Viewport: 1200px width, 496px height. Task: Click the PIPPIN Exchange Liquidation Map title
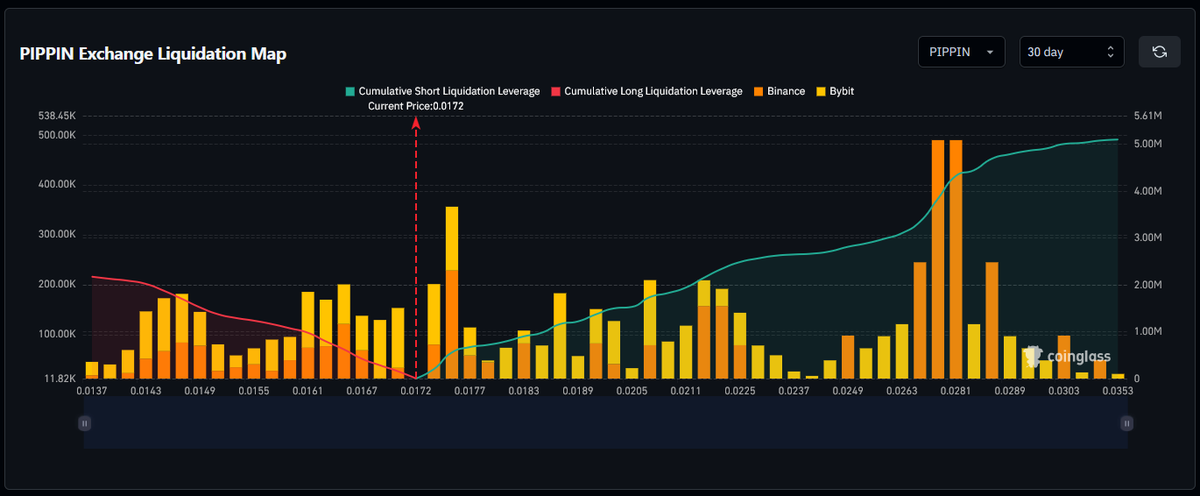pos(153,54)
